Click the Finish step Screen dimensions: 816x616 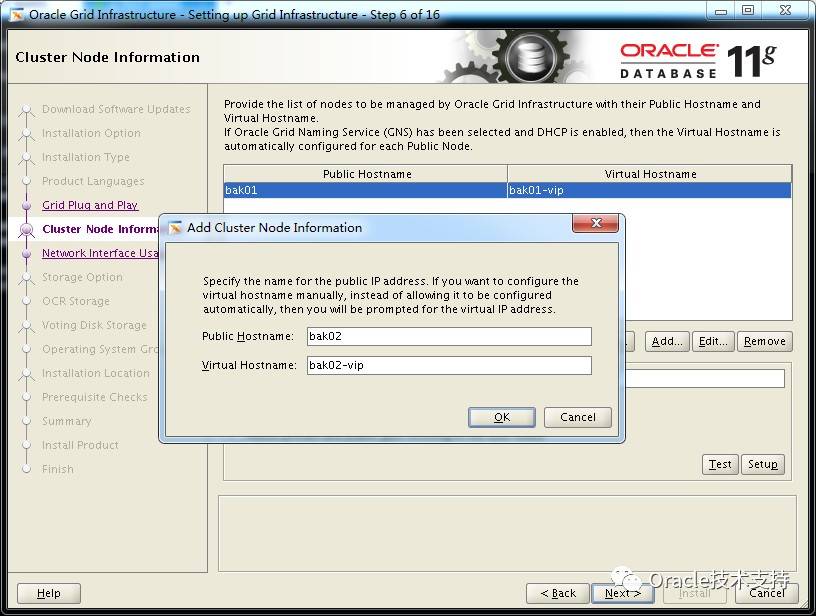pos(58,469)
